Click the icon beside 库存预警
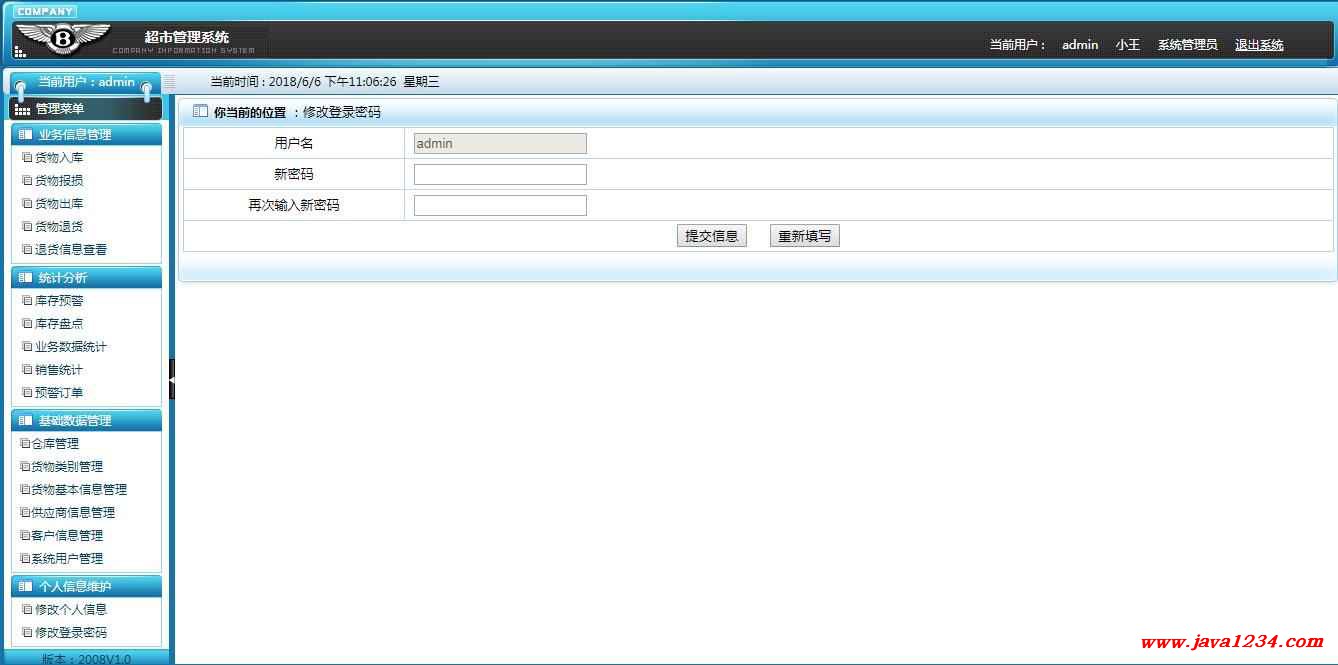 pos(27,300)
